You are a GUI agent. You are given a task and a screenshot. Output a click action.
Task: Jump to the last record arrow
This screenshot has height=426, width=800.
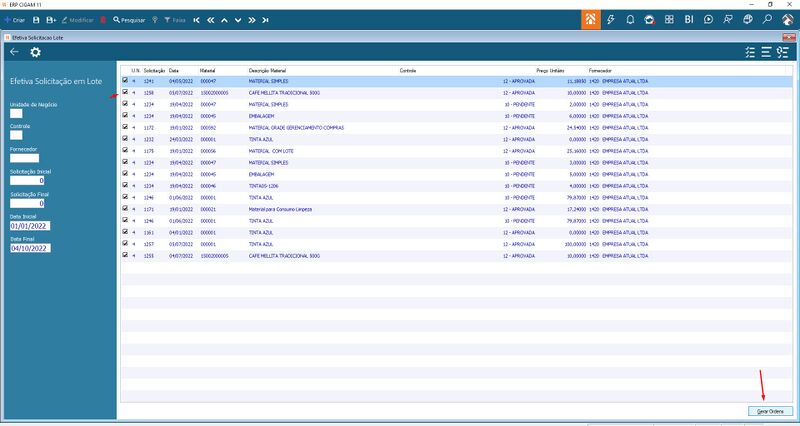pos(265,20)
